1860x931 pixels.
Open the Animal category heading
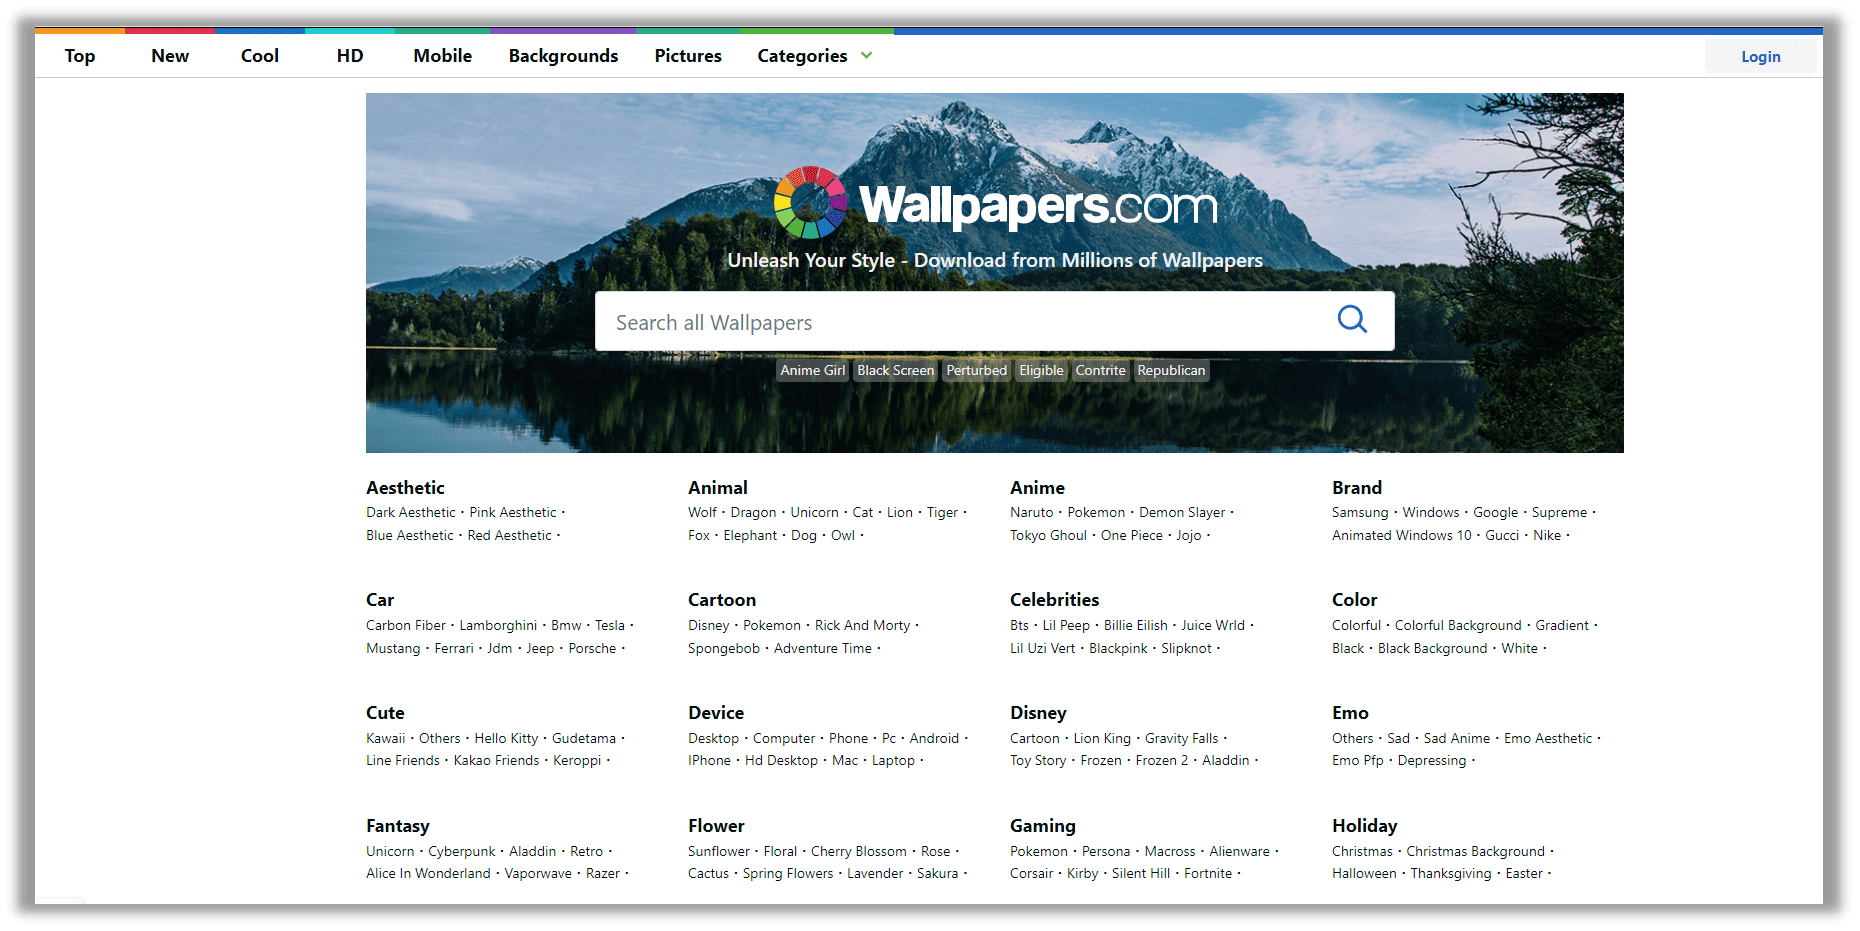718,488
